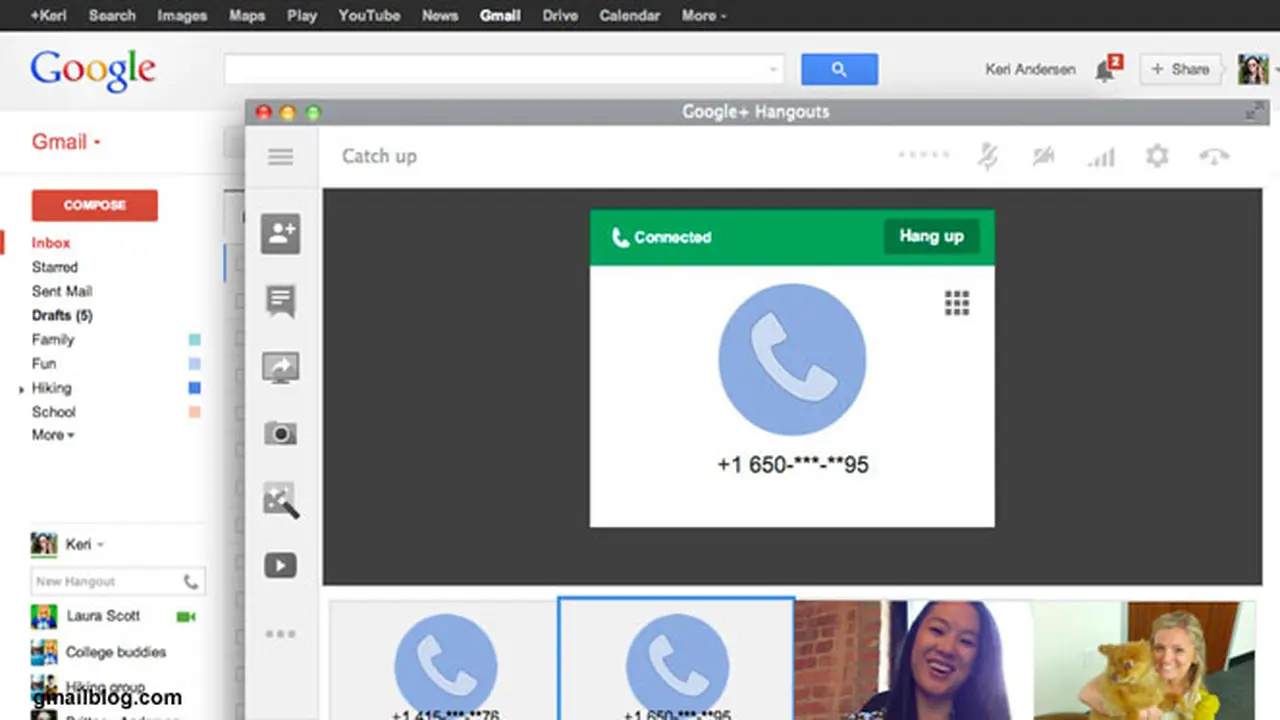Click the Keri Andersen name link
Screen dimensions: 1280x720
pyautogui.click(x=1030, y=69)
